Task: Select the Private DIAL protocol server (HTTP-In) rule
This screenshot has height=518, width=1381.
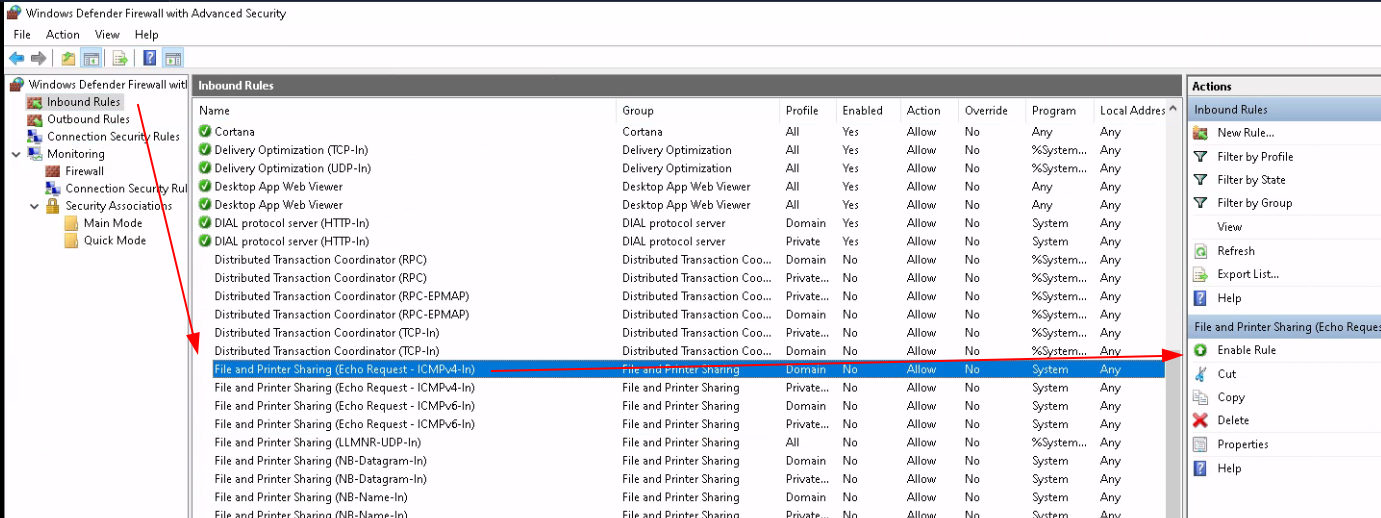Action: (680, 241)
